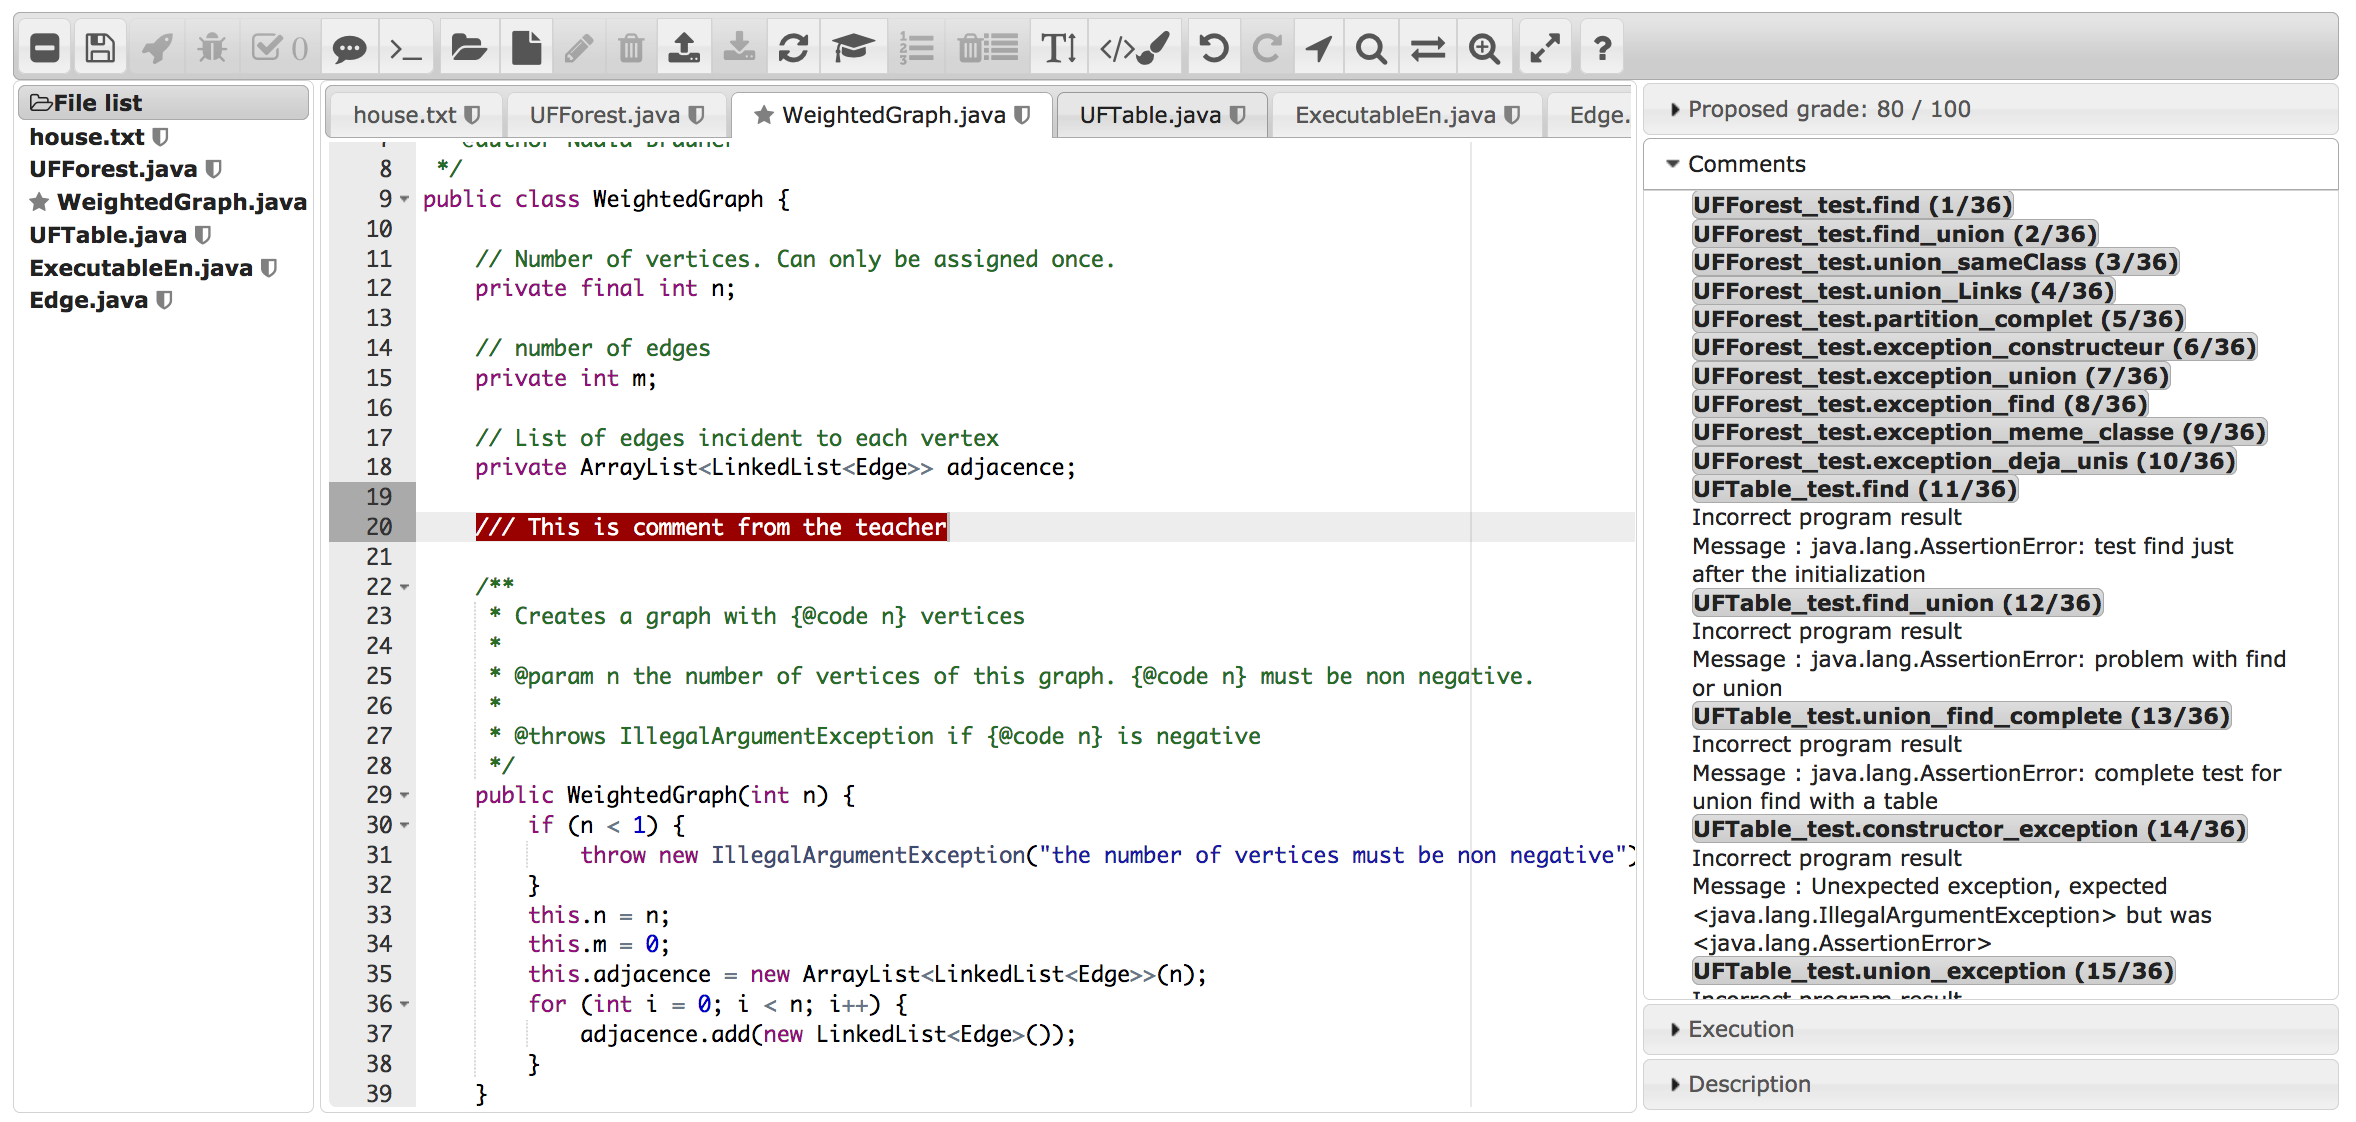This screenshot has height=1122, width=2356.
Task: Click line number 35 in the gutter
Action: [379, 974]
